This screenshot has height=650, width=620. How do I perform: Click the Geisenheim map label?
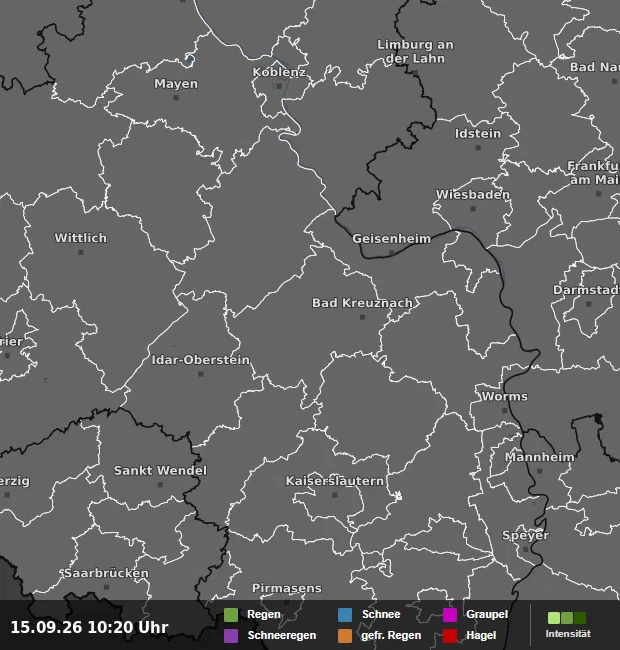[392, 239]
